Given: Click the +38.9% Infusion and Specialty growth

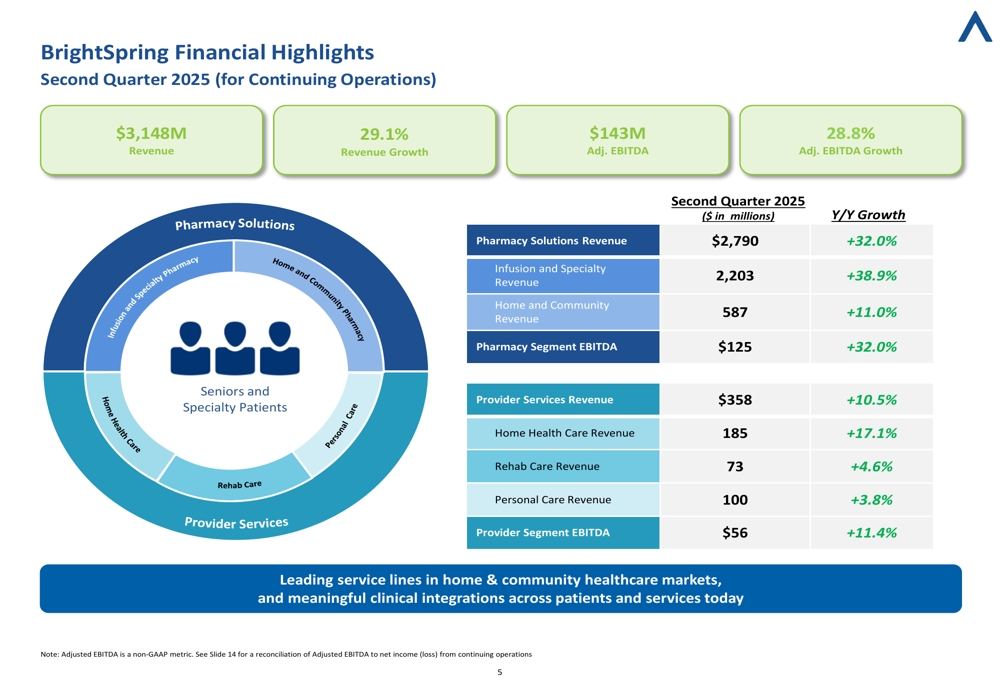Looking at the screenshot, I should (871, 276).
